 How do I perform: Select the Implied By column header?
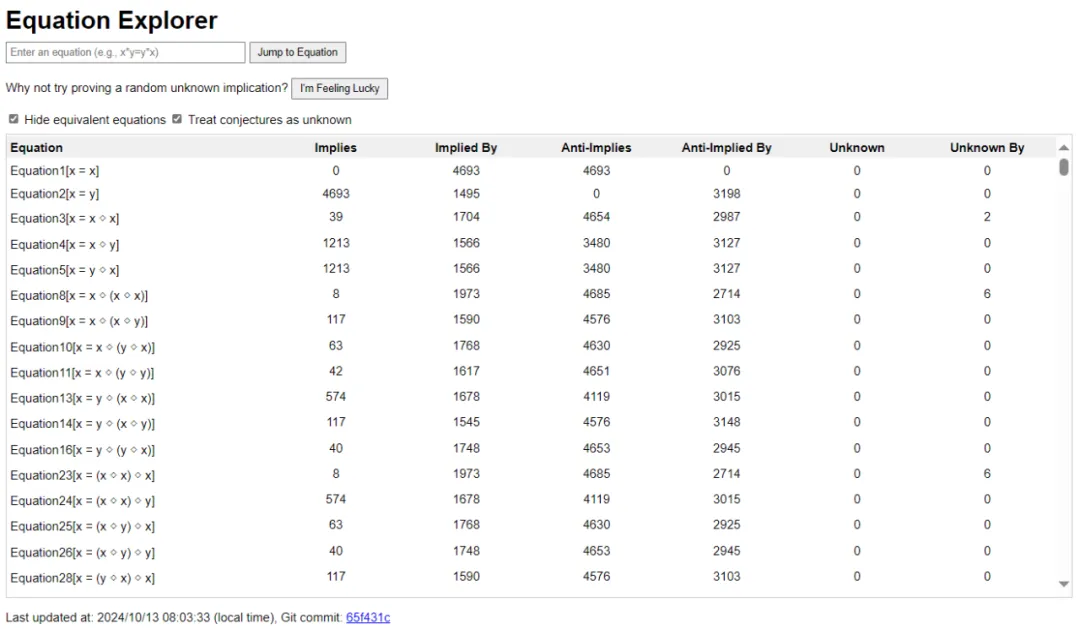(465, 147)
